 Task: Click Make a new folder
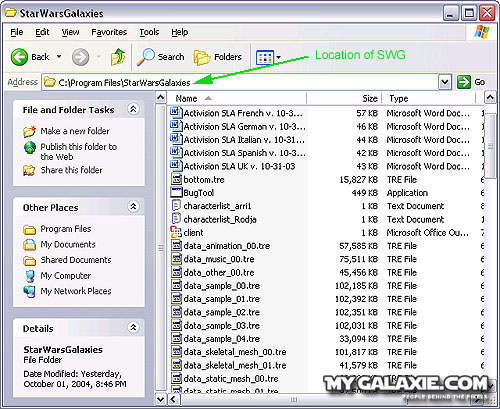pos(75,131)
